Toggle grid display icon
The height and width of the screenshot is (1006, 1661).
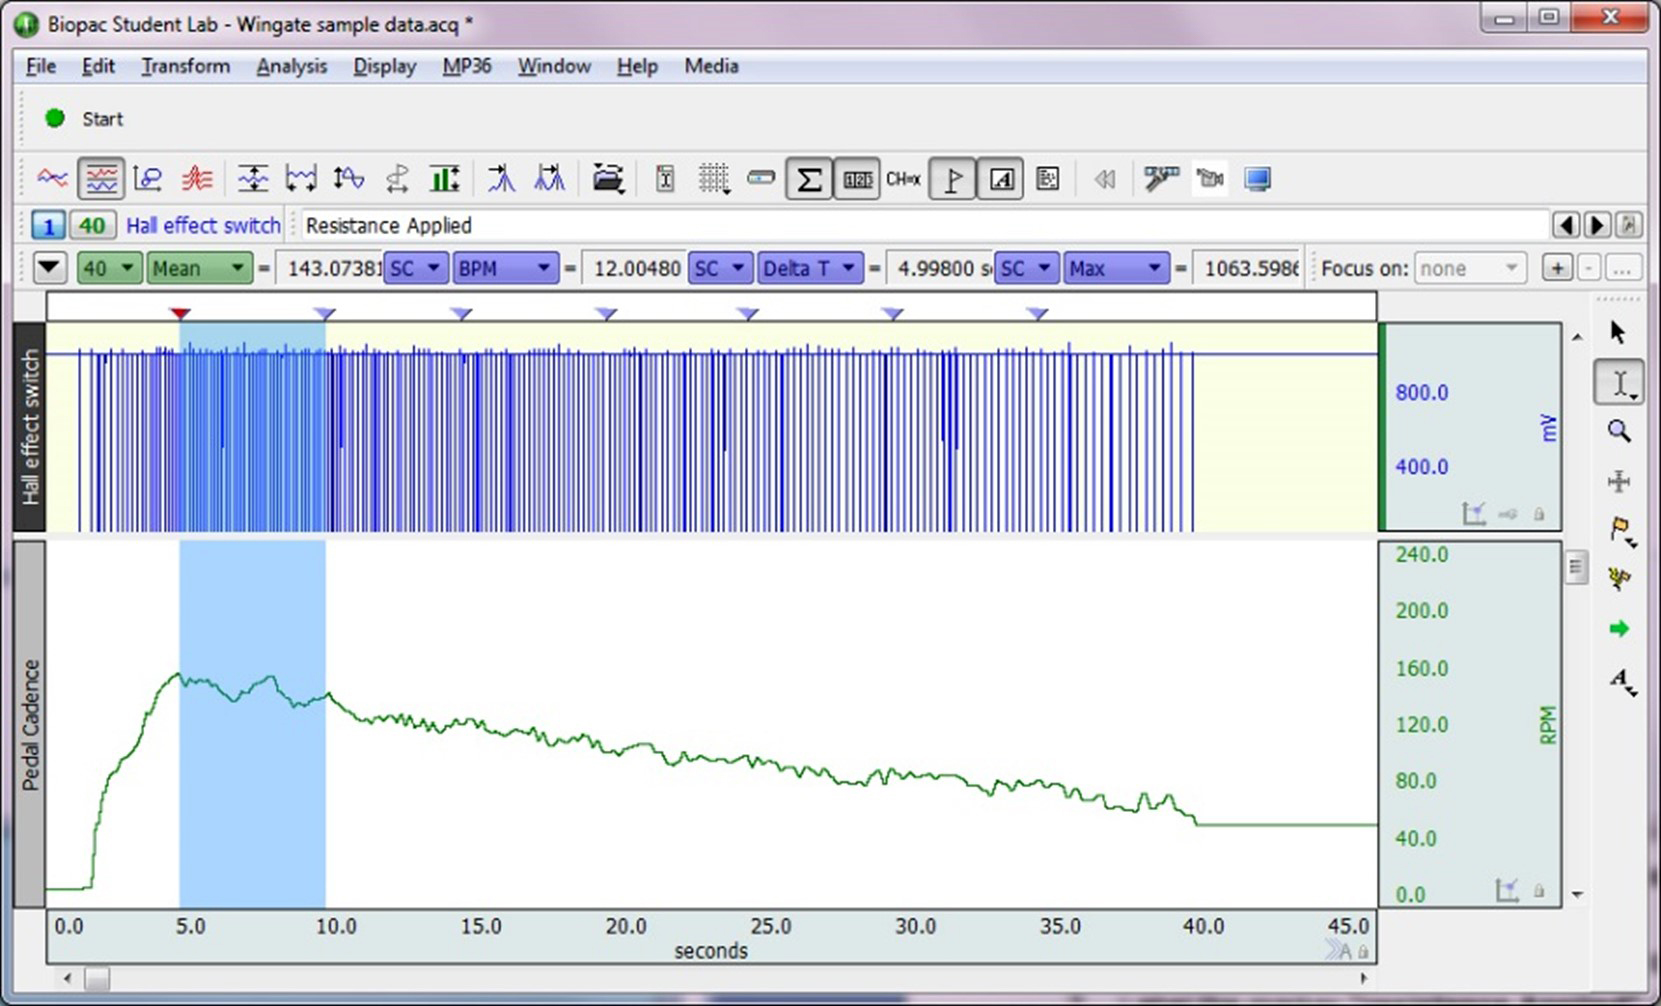click(x=714, y=179)
